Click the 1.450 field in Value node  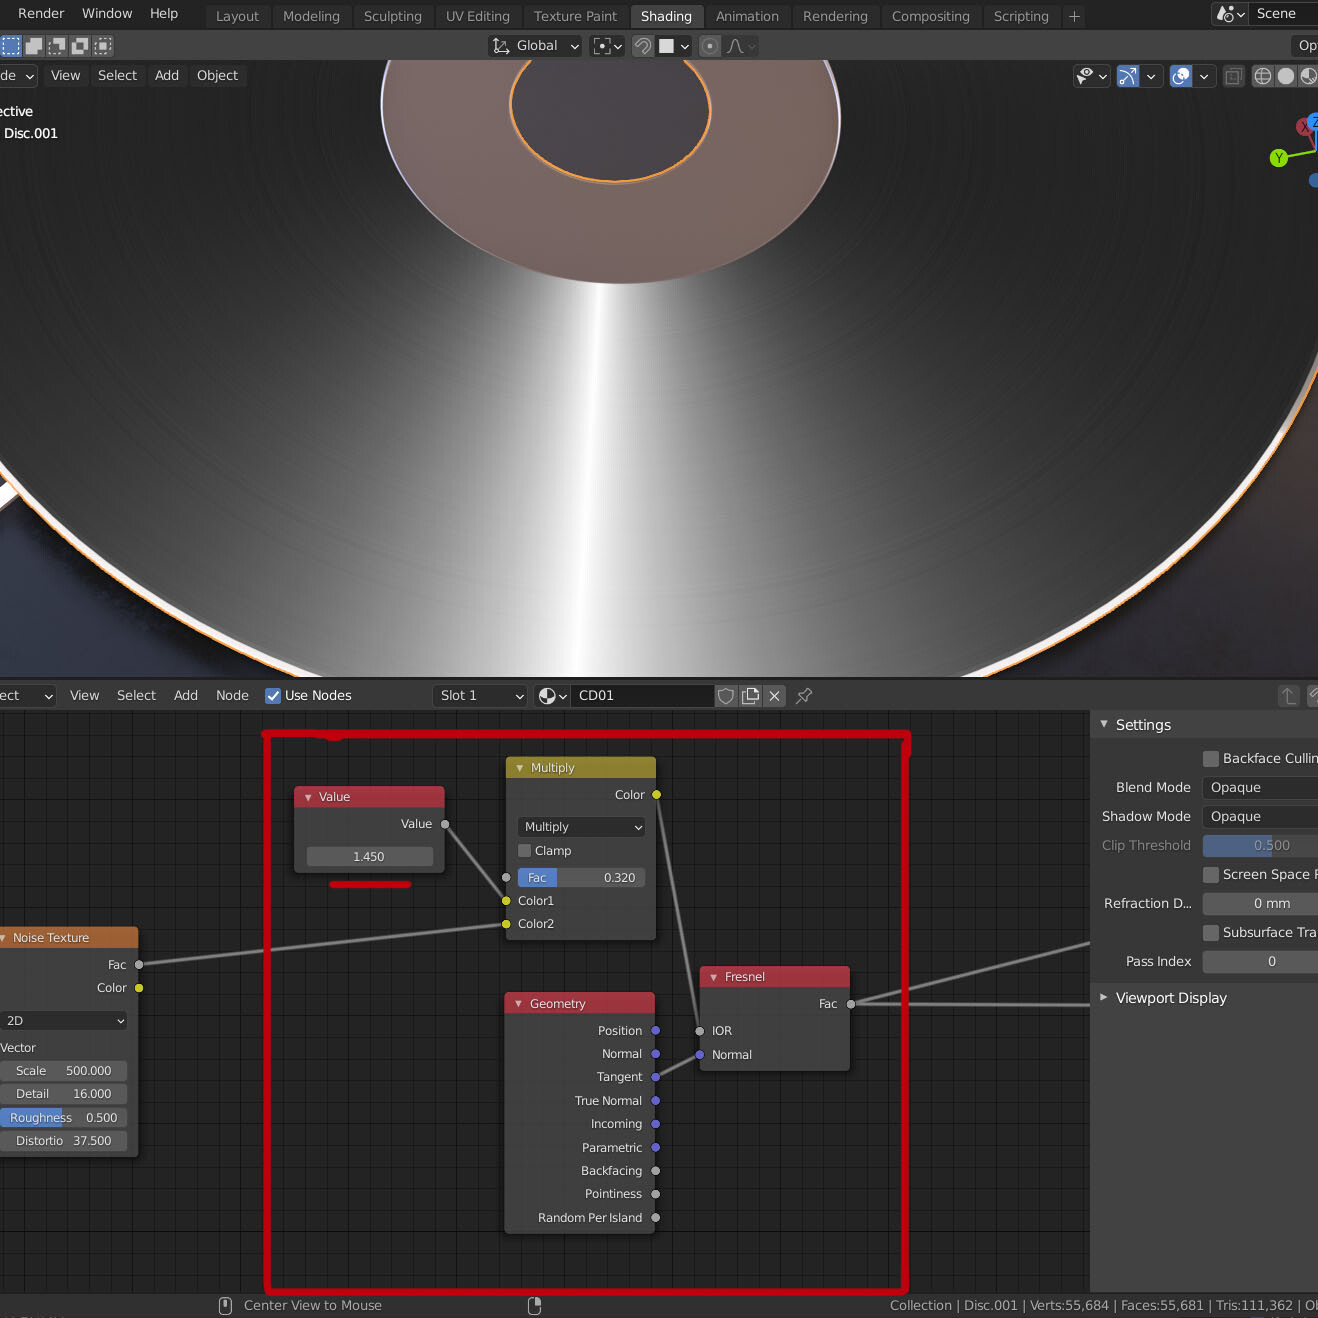coord(369,857)
